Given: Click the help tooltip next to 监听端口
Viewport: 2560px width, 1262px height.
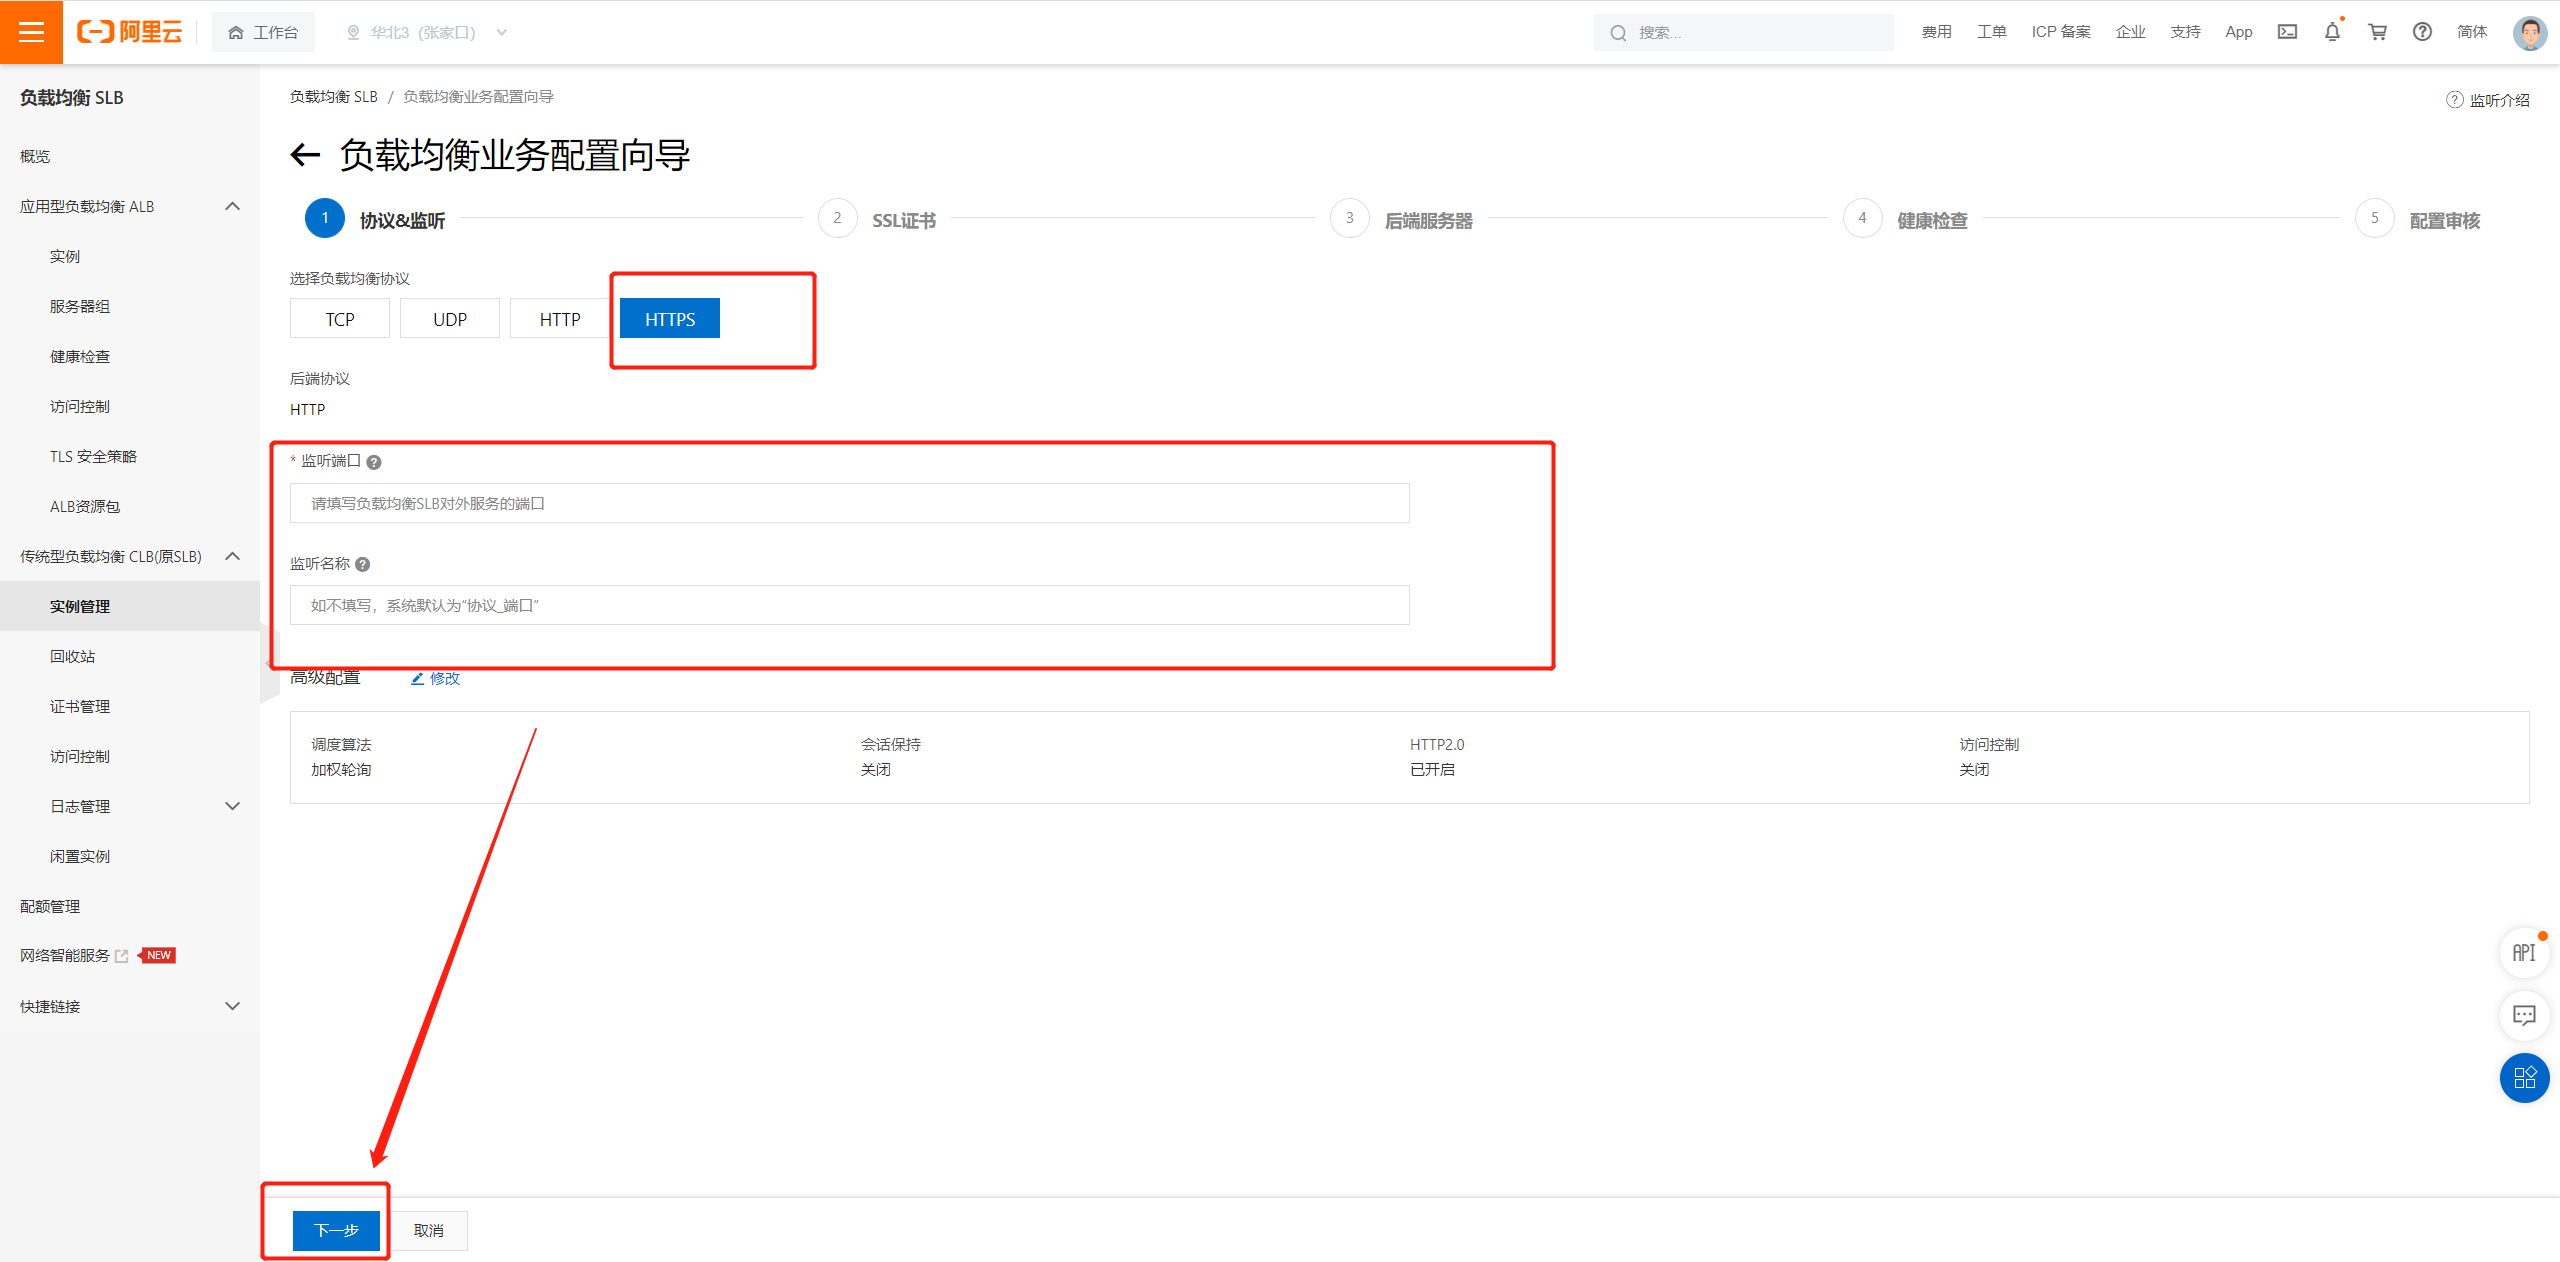Looking at the screenshot, I should [x=374, y=462].
